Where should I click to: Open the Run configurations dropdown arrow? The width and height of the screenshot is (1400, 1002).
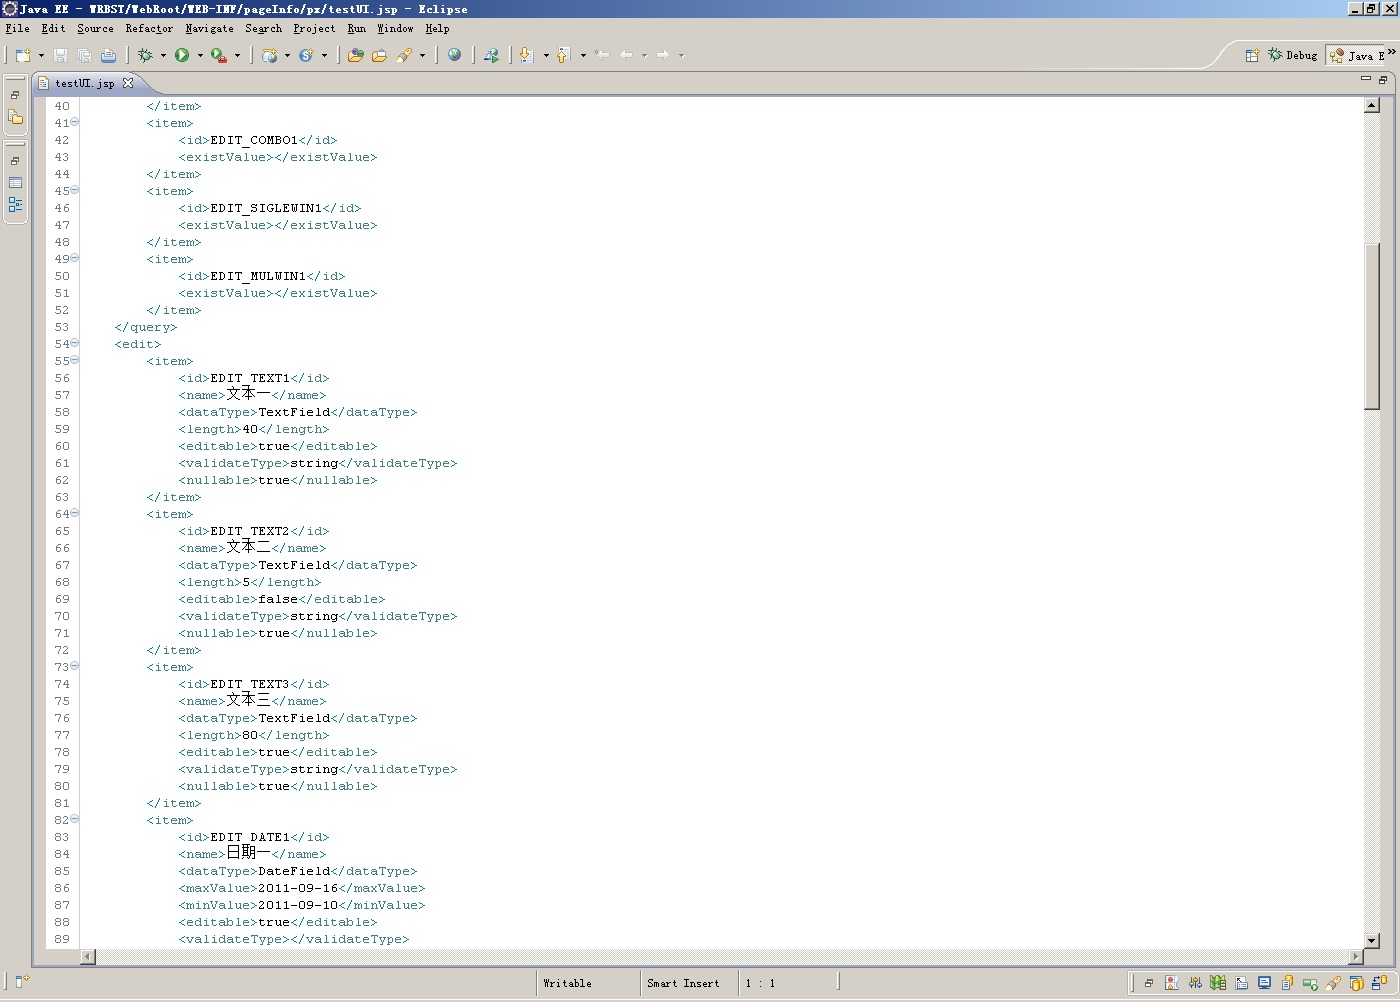tap(200, 55)
